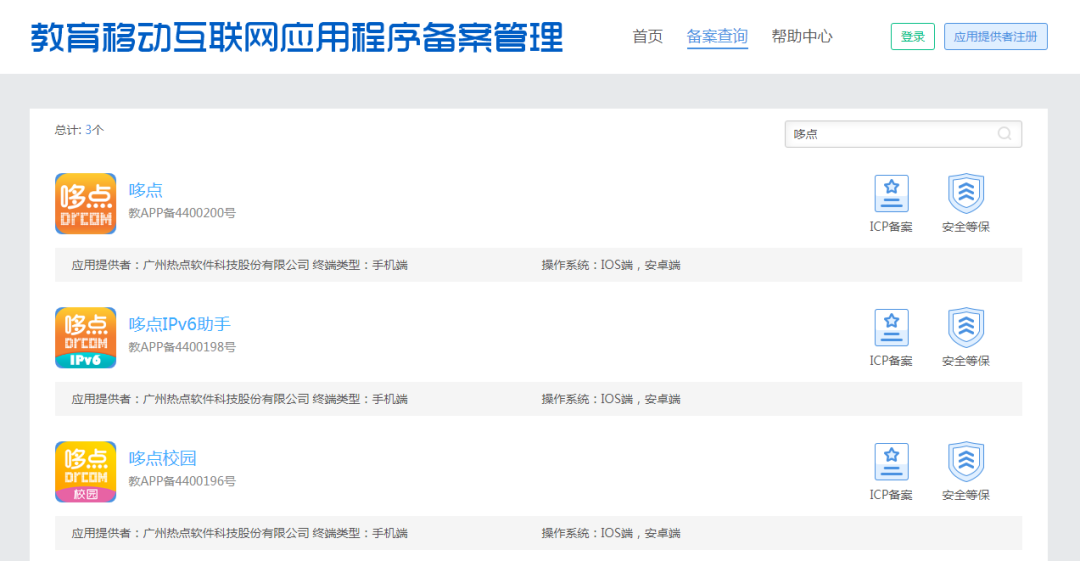
Task: Open the 哆点IPv6助手 title link
Action: 179,324
